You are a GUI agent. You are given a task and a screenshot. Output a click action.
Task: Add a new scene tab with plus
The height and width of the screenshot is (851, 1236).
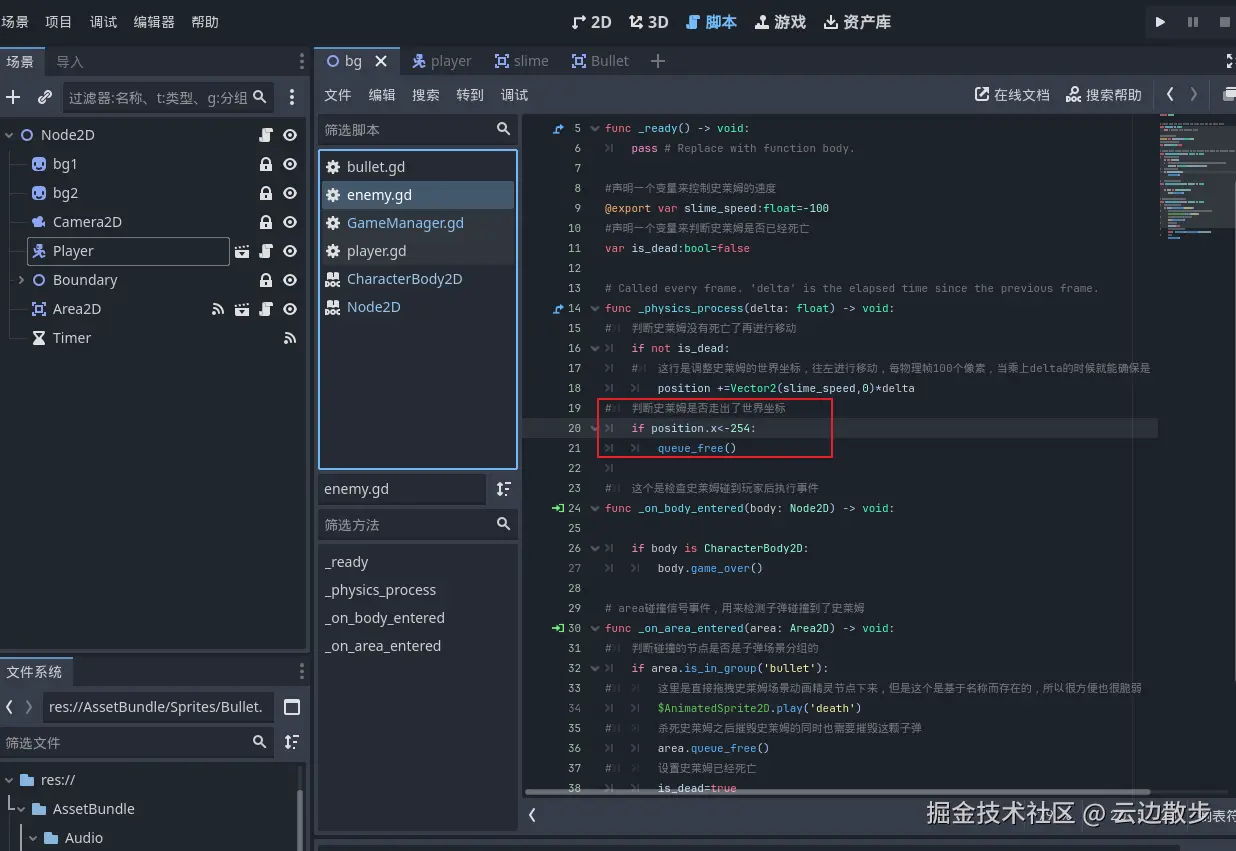pos(658,61)
